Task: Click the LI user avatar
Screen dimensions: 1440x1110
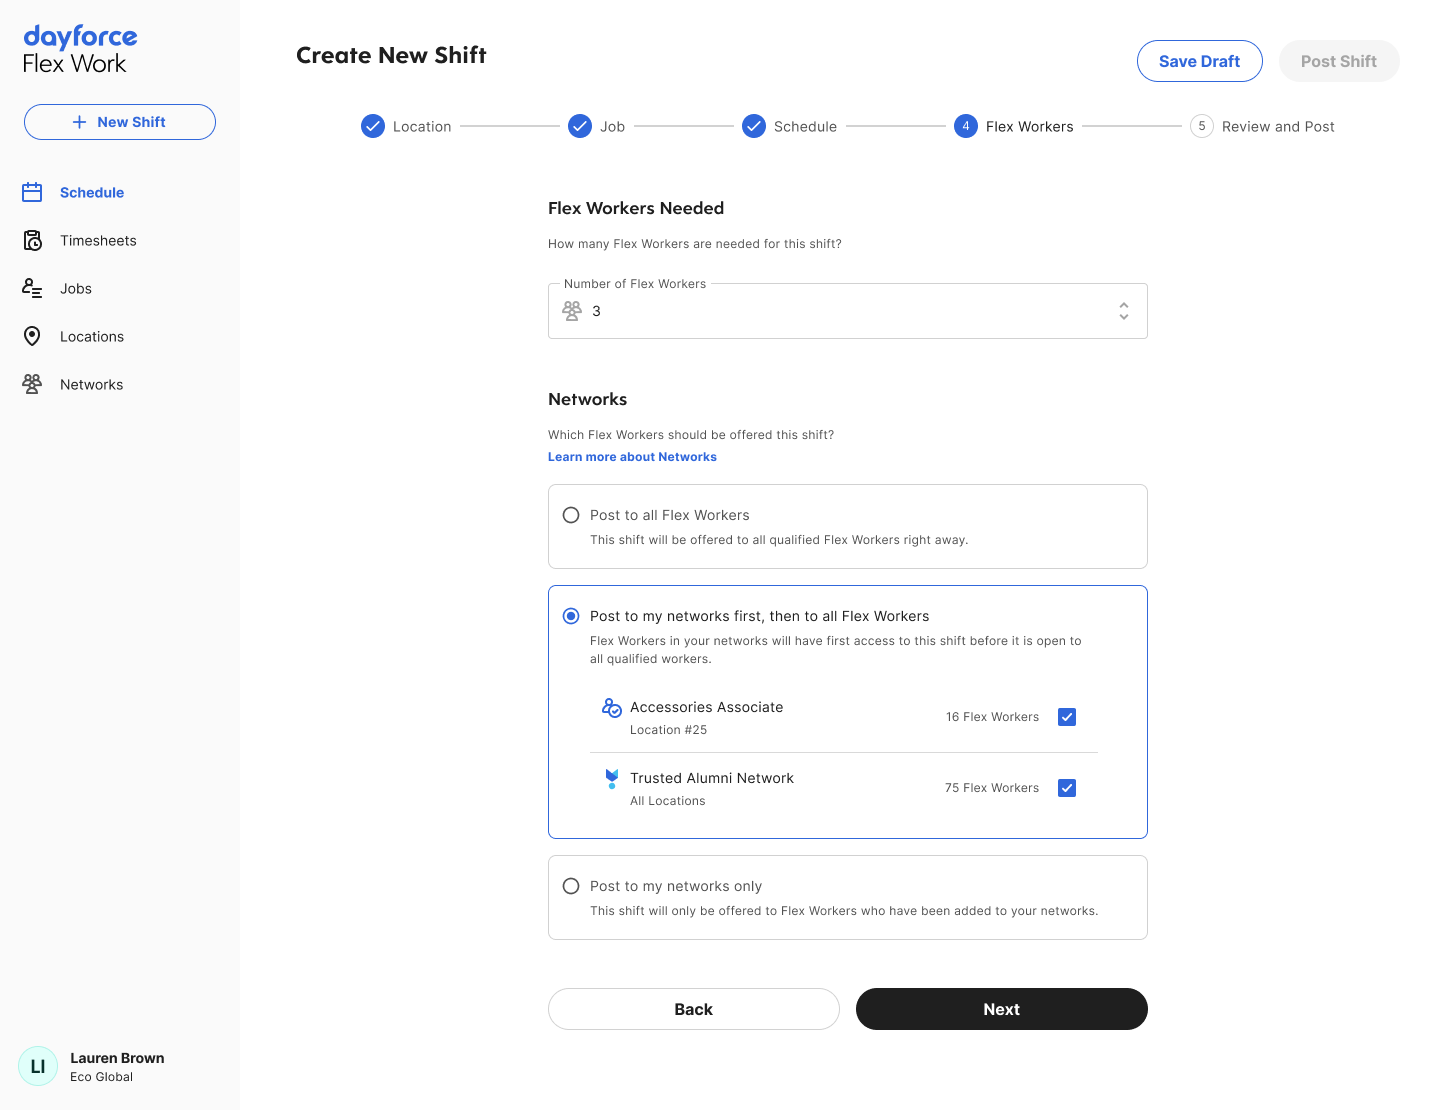Action: (x=38, y=1066)
